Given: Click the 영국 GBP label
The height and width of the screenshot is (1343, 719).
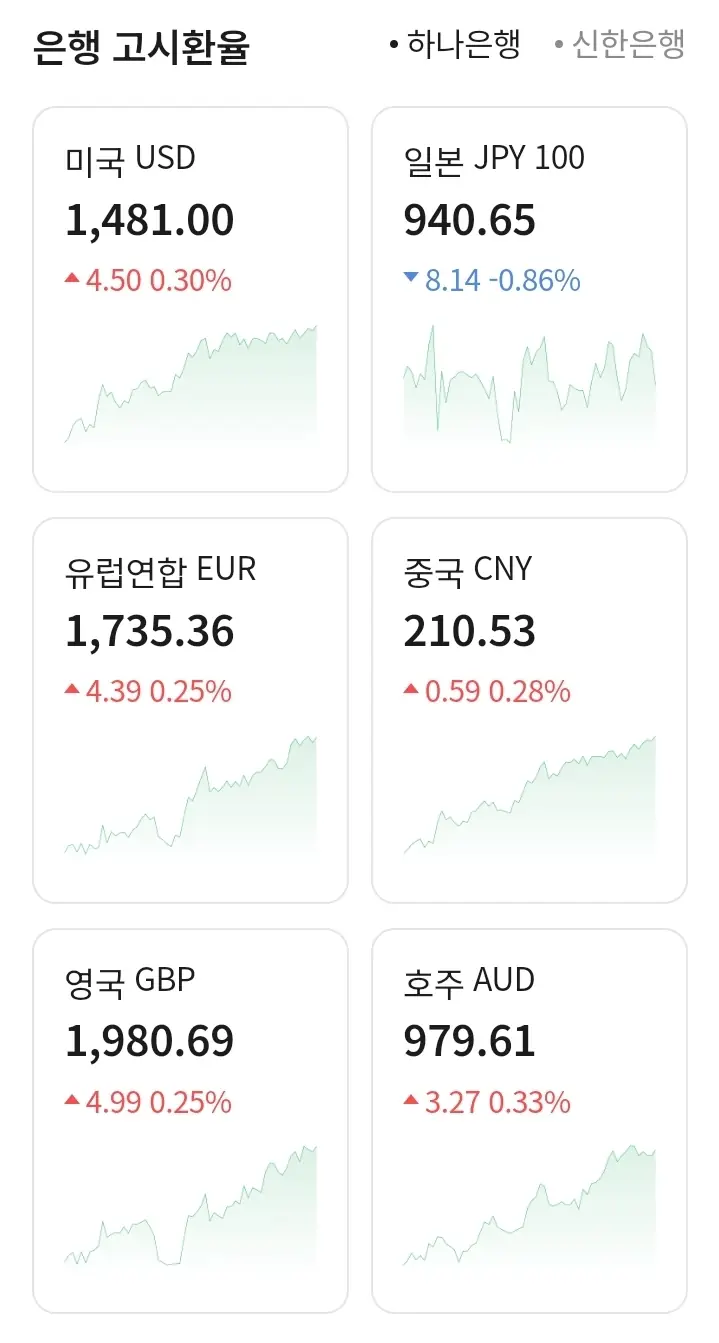Looking at the screenshot, I should point(130,981).
